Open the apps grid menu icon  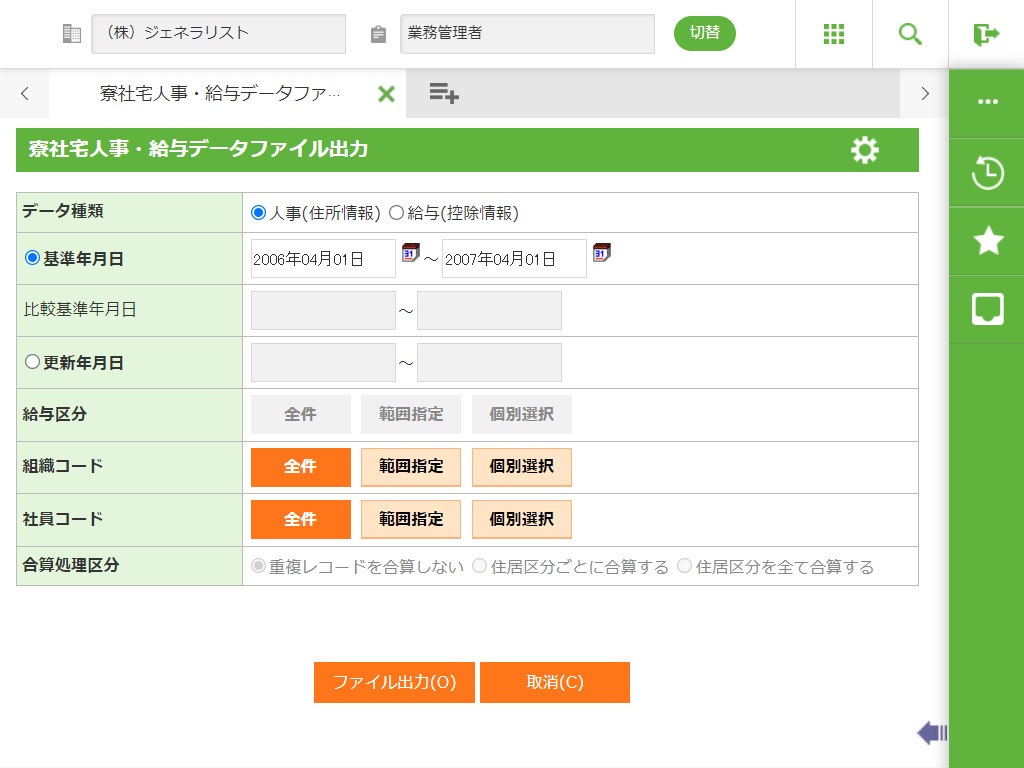[x=834, y=34]
